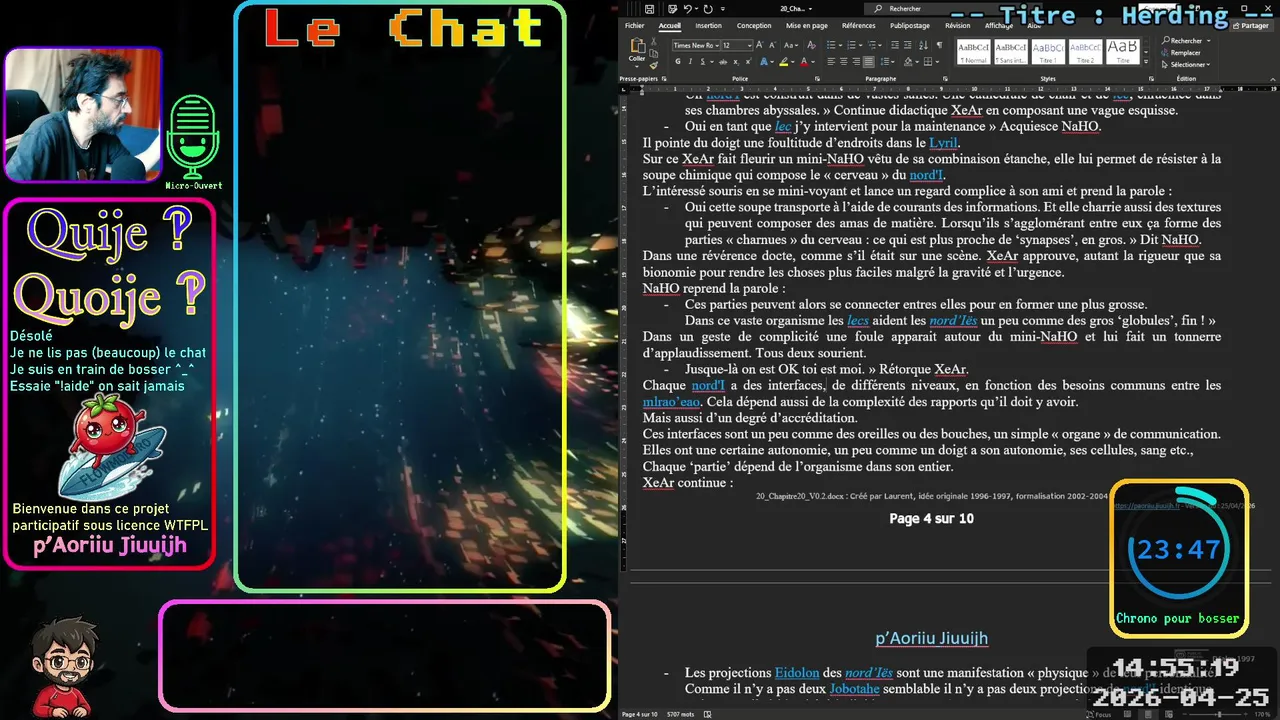1280x720 pixels.
Task: Save the document with the floppy icon
Action: coord(649,9)
